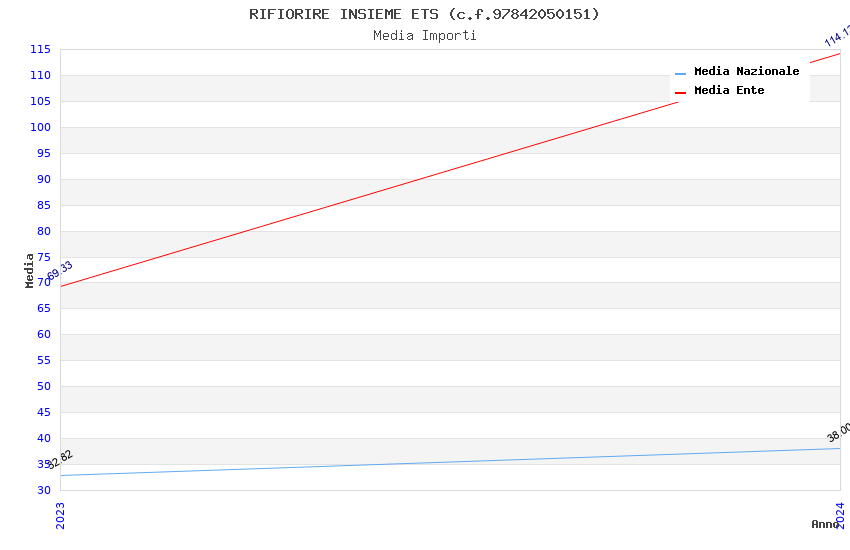Click the Anno axis title
Image resolution: width=850 pixels, height=550 pixels.
point(825,524)
